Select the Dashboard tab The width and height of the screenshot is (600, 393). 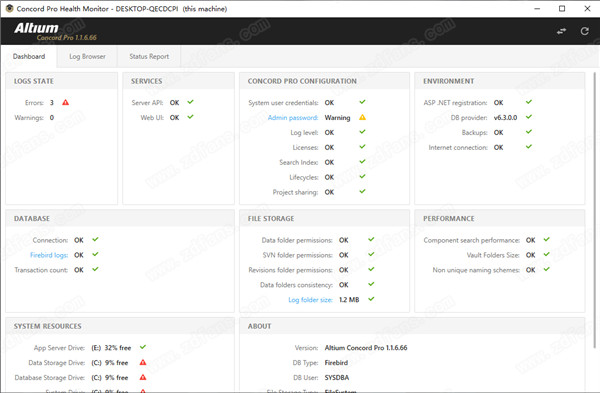29,56
